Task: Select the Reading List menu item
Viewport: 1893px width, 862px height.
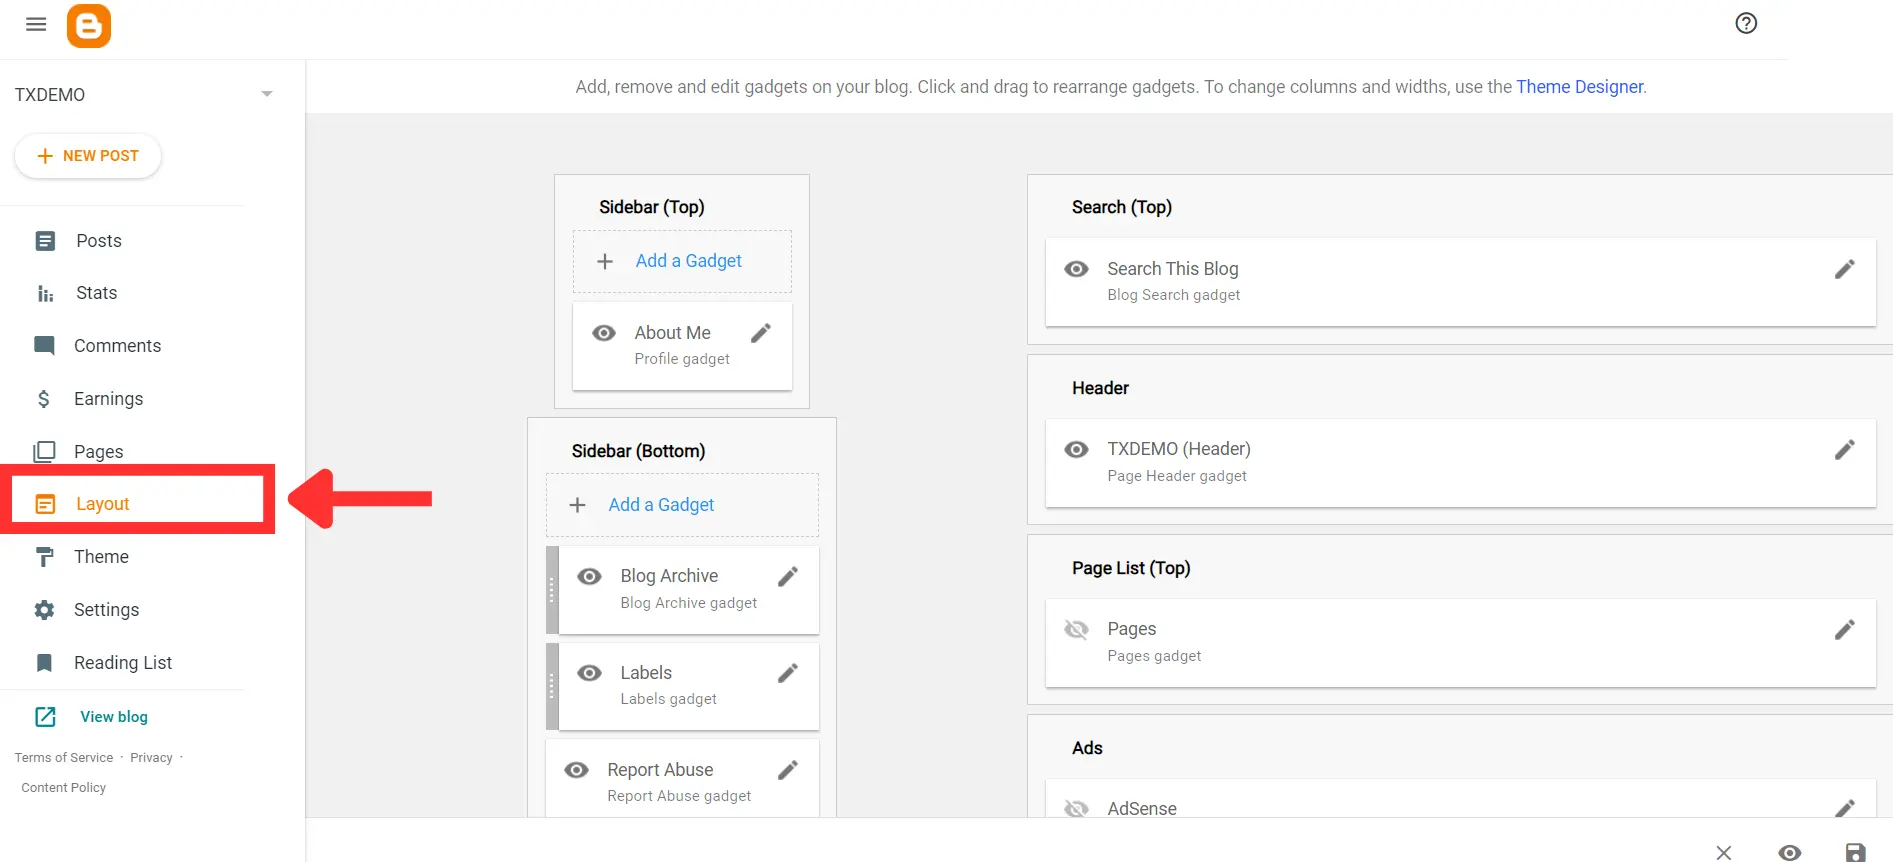Action: (124, 663)
